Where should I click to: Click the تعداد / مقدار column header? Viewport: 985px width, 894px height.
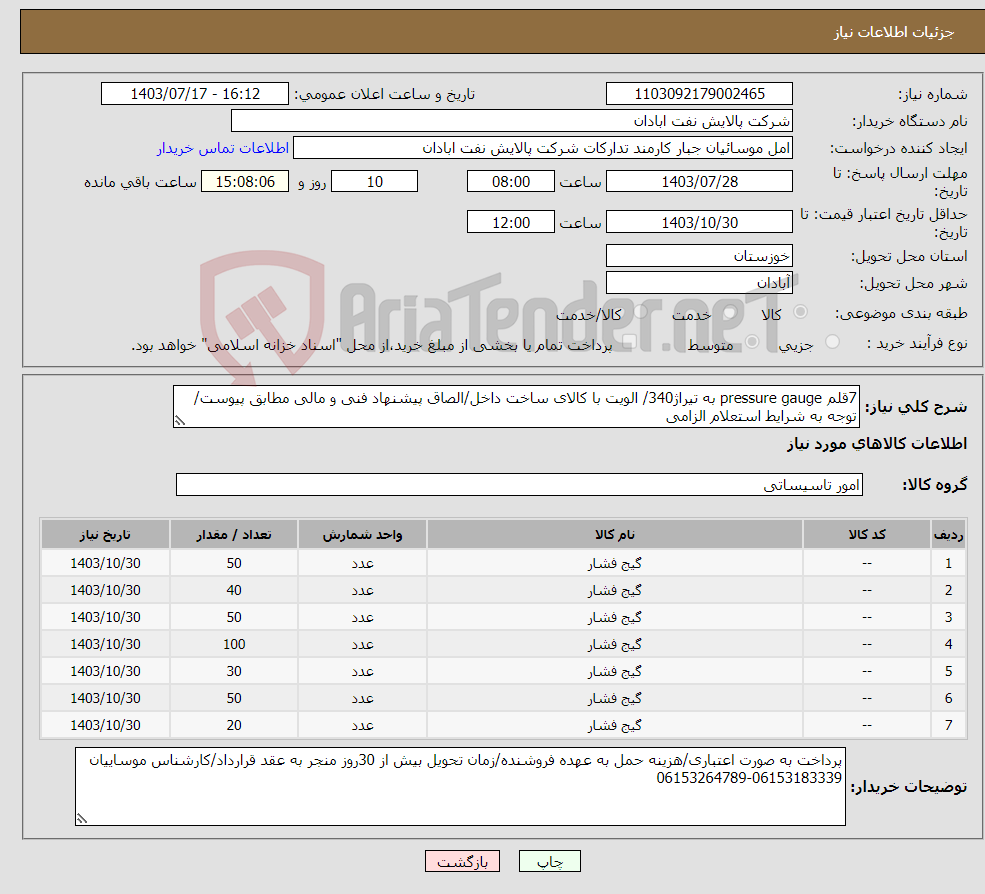(x=234, y=535)
